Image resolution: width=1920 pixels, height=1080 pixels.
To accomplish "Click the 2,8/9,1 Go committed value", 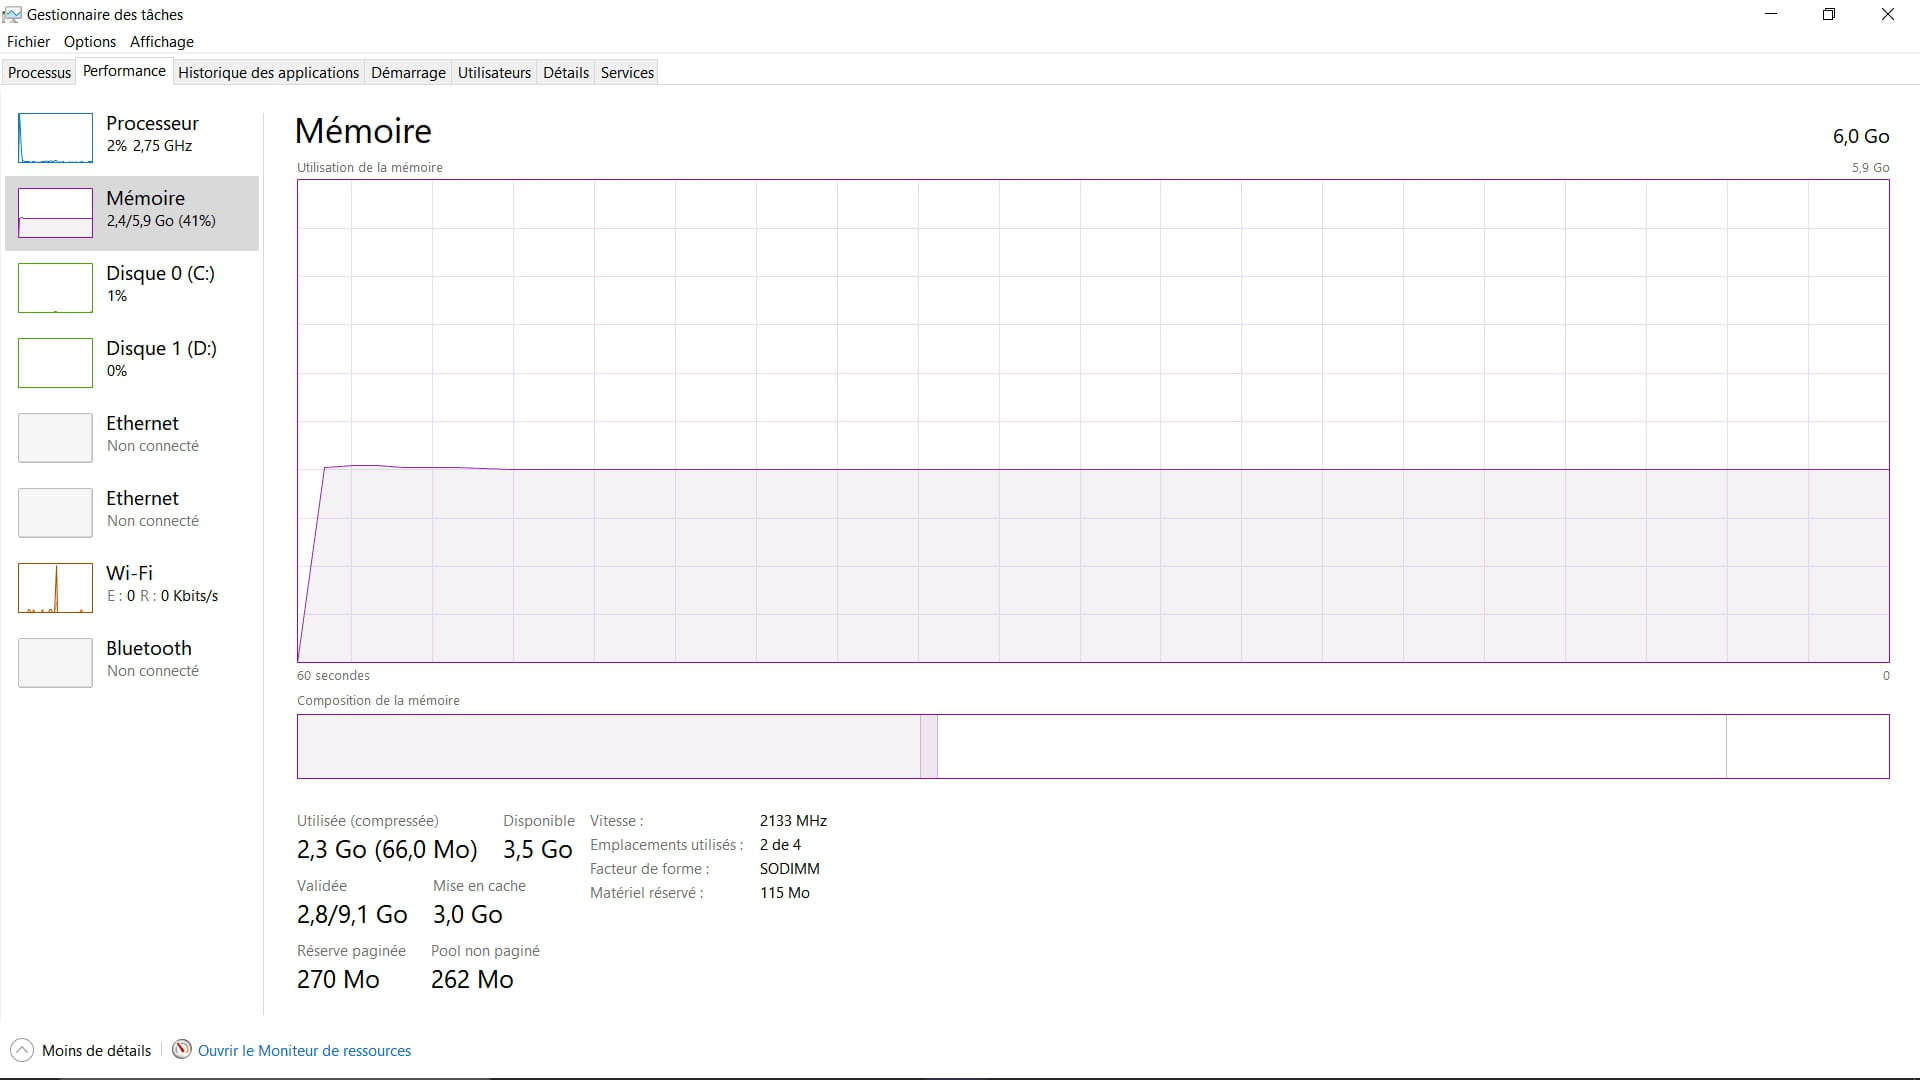I will pyautogui.click(x=352, y=915).
